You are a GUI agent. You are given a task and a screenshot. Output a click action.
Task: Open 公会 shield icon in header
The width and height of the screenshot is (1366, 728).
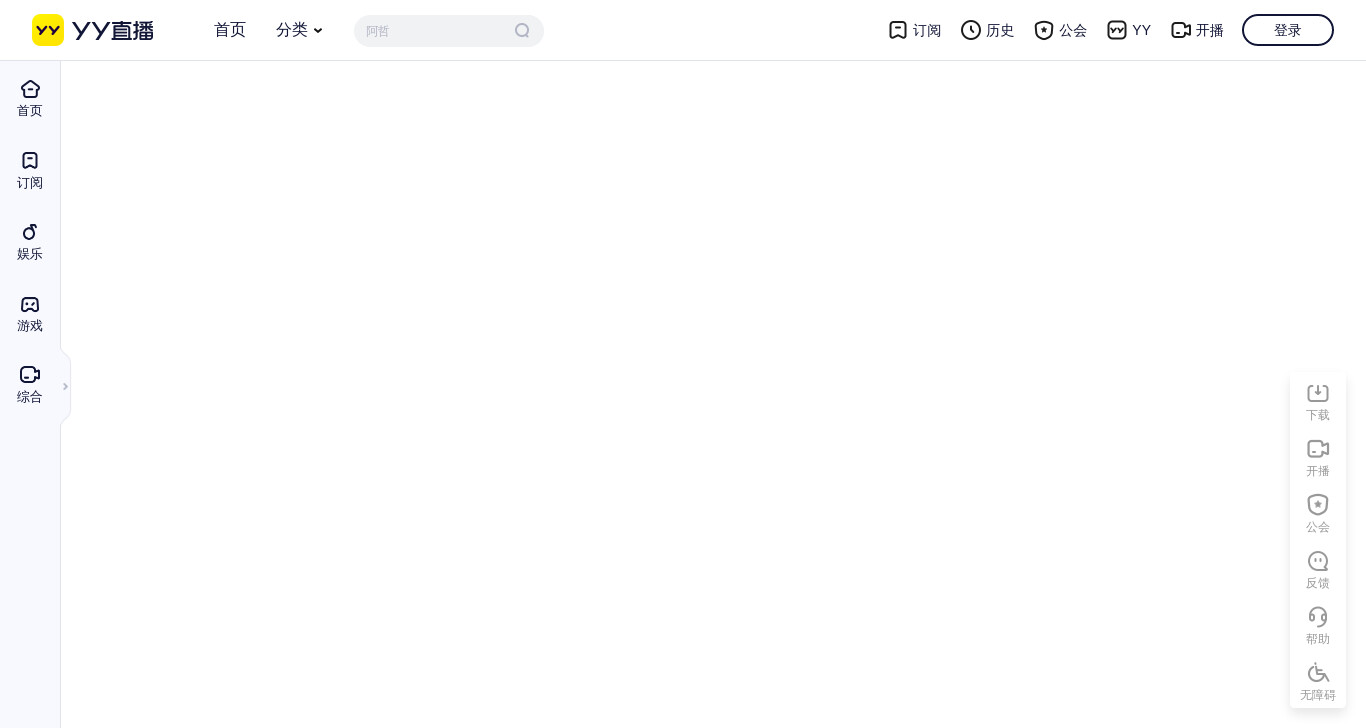1044,30
